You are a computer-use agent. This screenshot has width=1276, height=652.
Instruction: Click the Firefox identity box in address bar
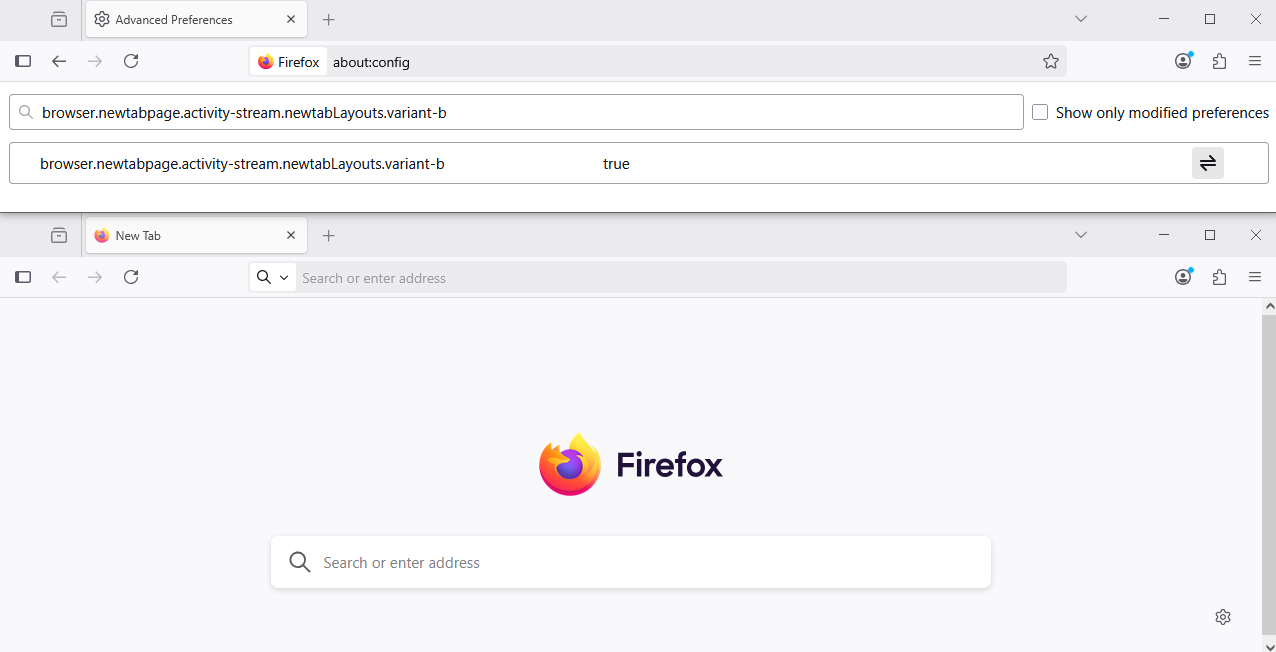pos(288,62)
